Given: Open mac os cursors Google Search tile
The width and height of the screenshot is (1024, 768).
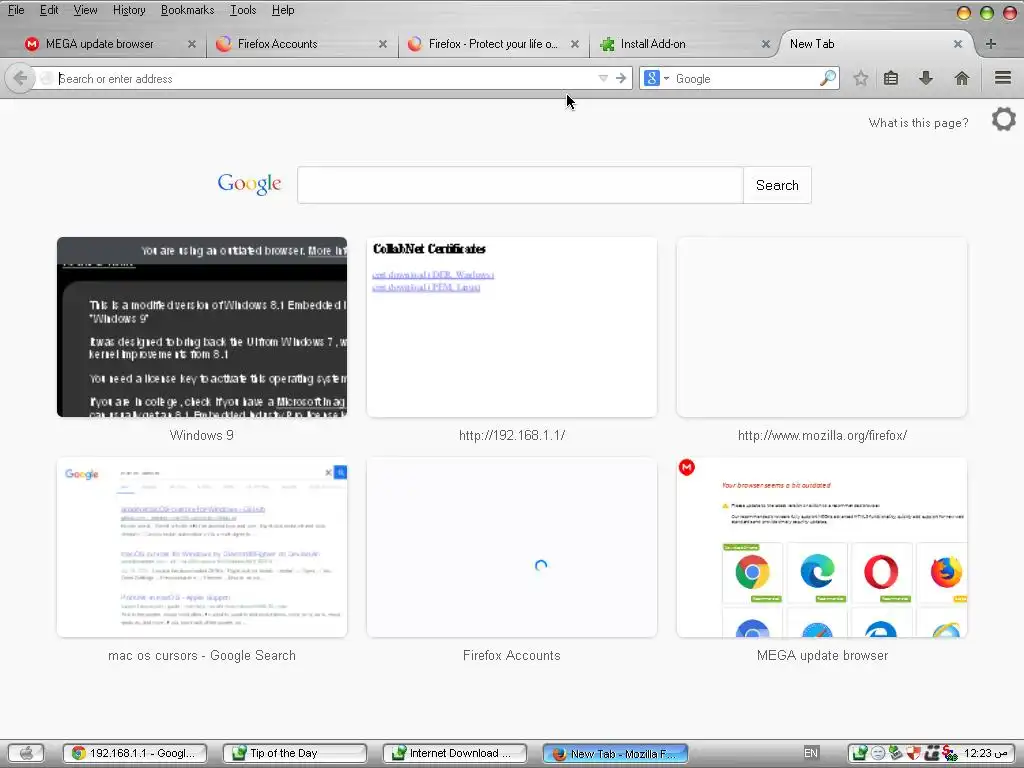Looking at the screenshot, I should [x=202, y=547].
